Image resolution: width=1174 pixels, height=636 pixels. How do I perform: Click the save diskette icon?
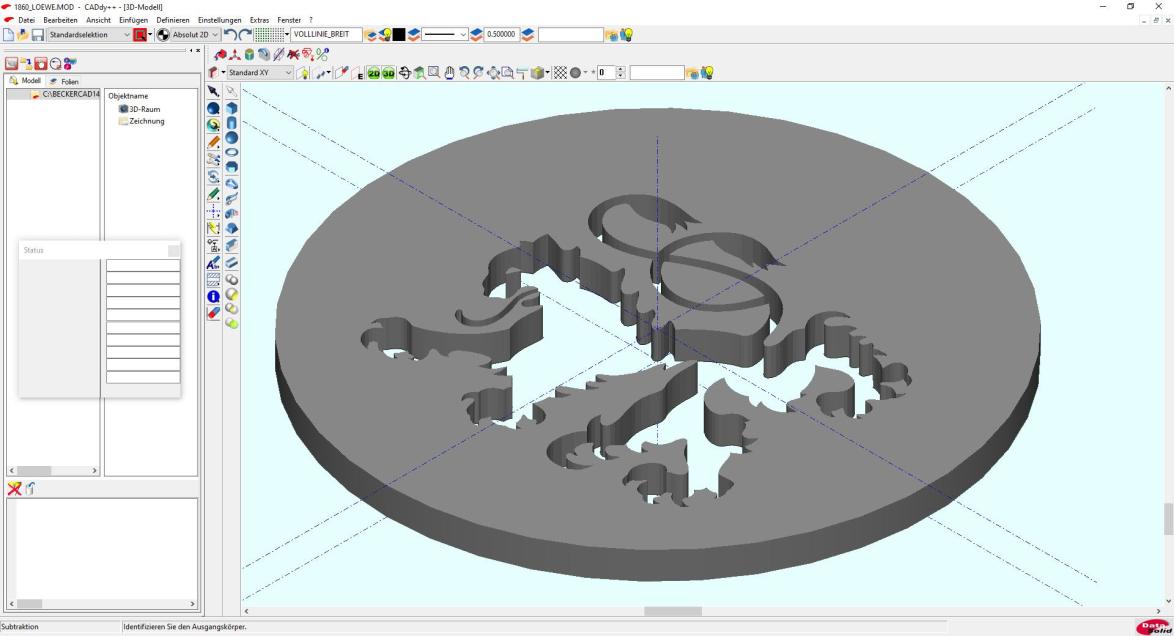click(x=37, y=35)
